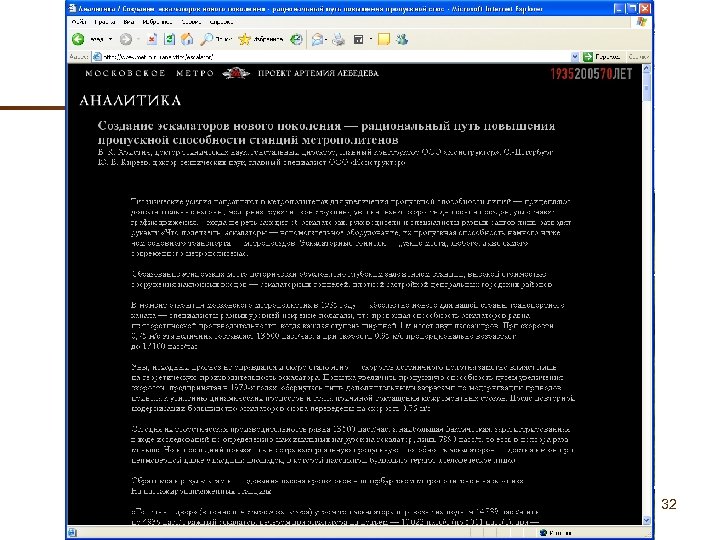
Task: Click the Аналитика section heading
Action: [130, 101]
